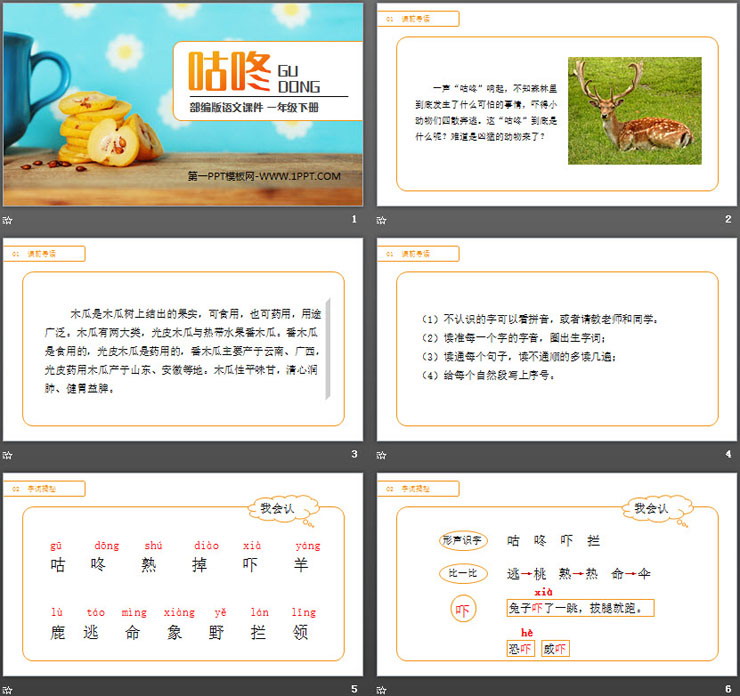740x696 pixels.
Task: Click the section tag header on slide 3
Action: pyautogui.click(x=44, y=254)
